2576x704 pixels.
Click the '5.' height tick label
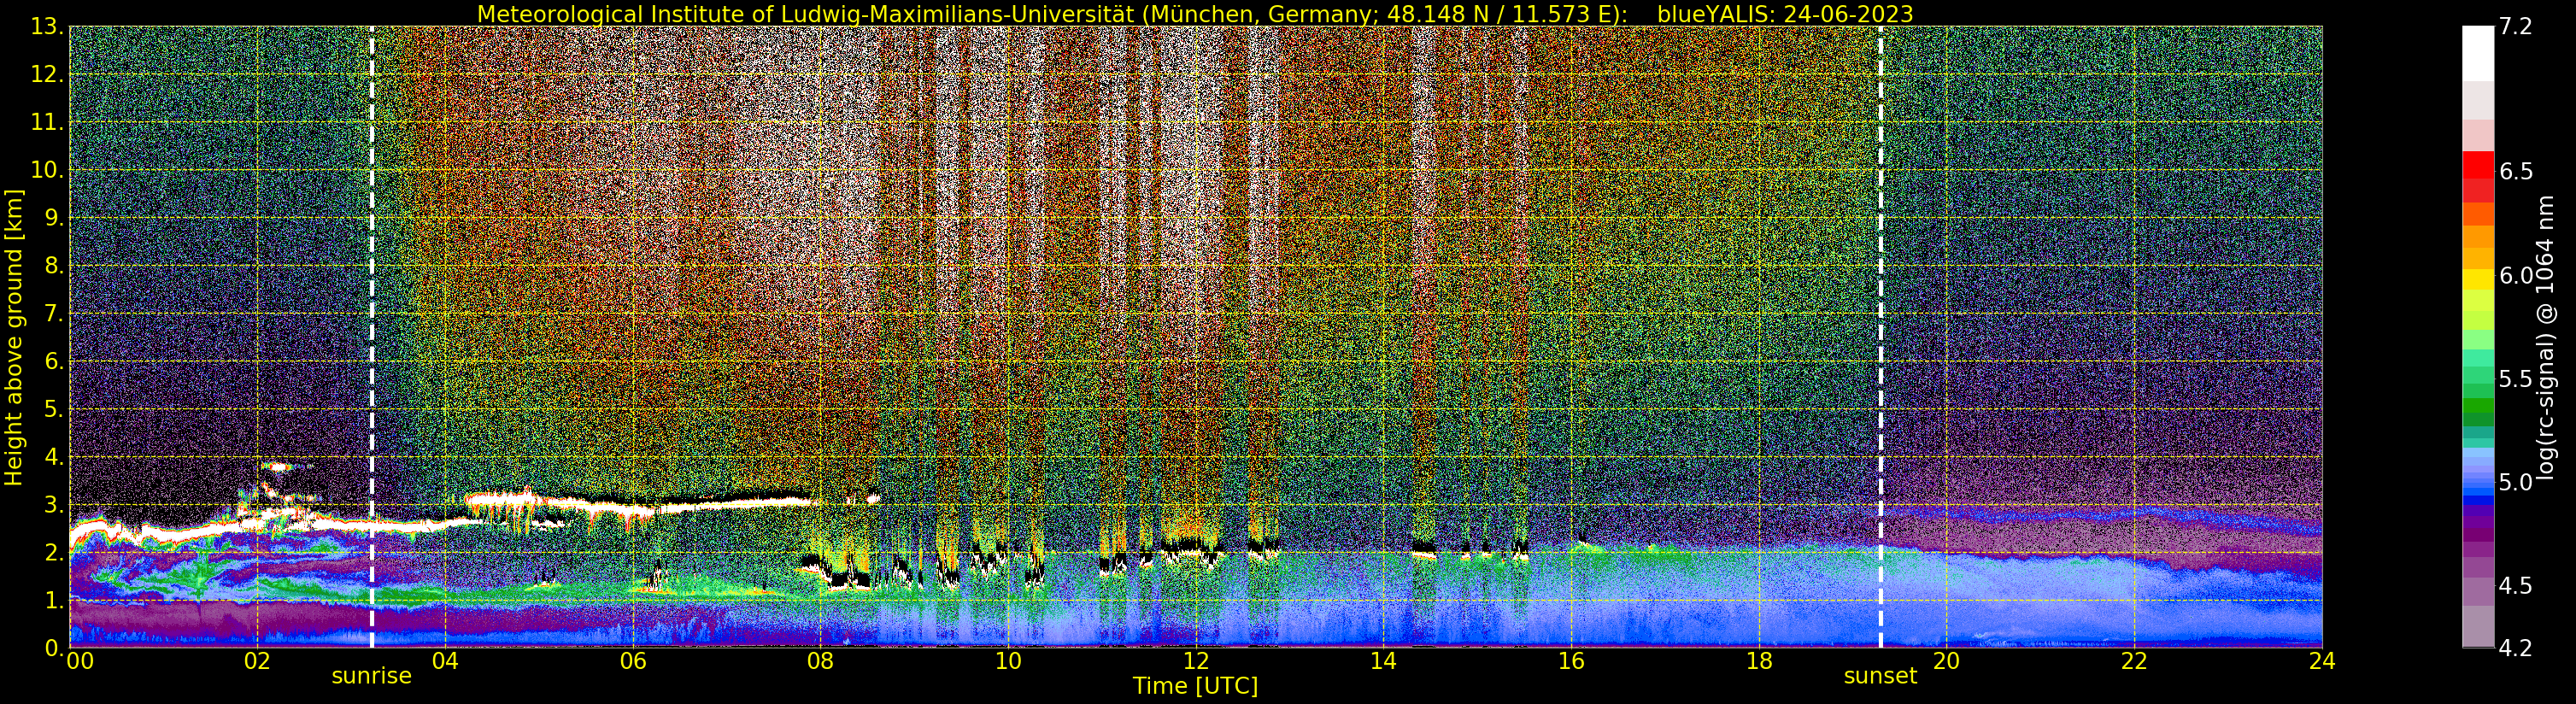55,409
